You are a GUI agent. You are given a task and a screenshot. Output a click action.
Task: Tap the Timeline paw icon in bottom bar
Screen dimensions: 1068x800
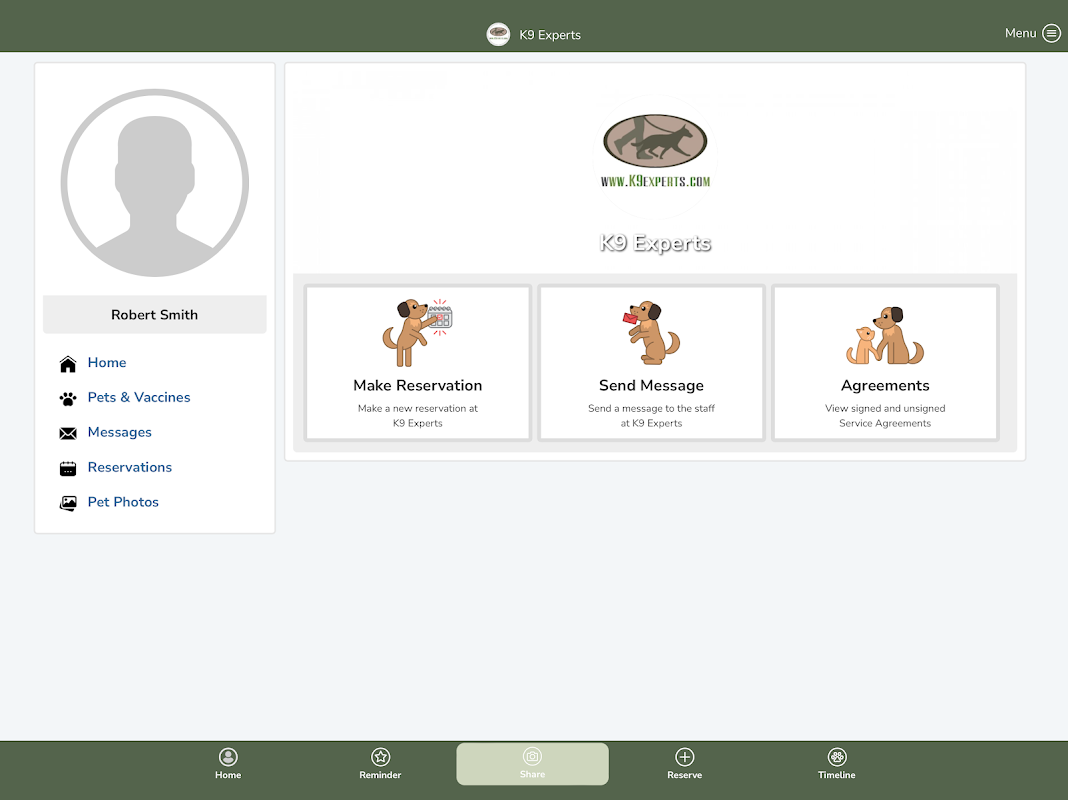[x=837, y=757]
